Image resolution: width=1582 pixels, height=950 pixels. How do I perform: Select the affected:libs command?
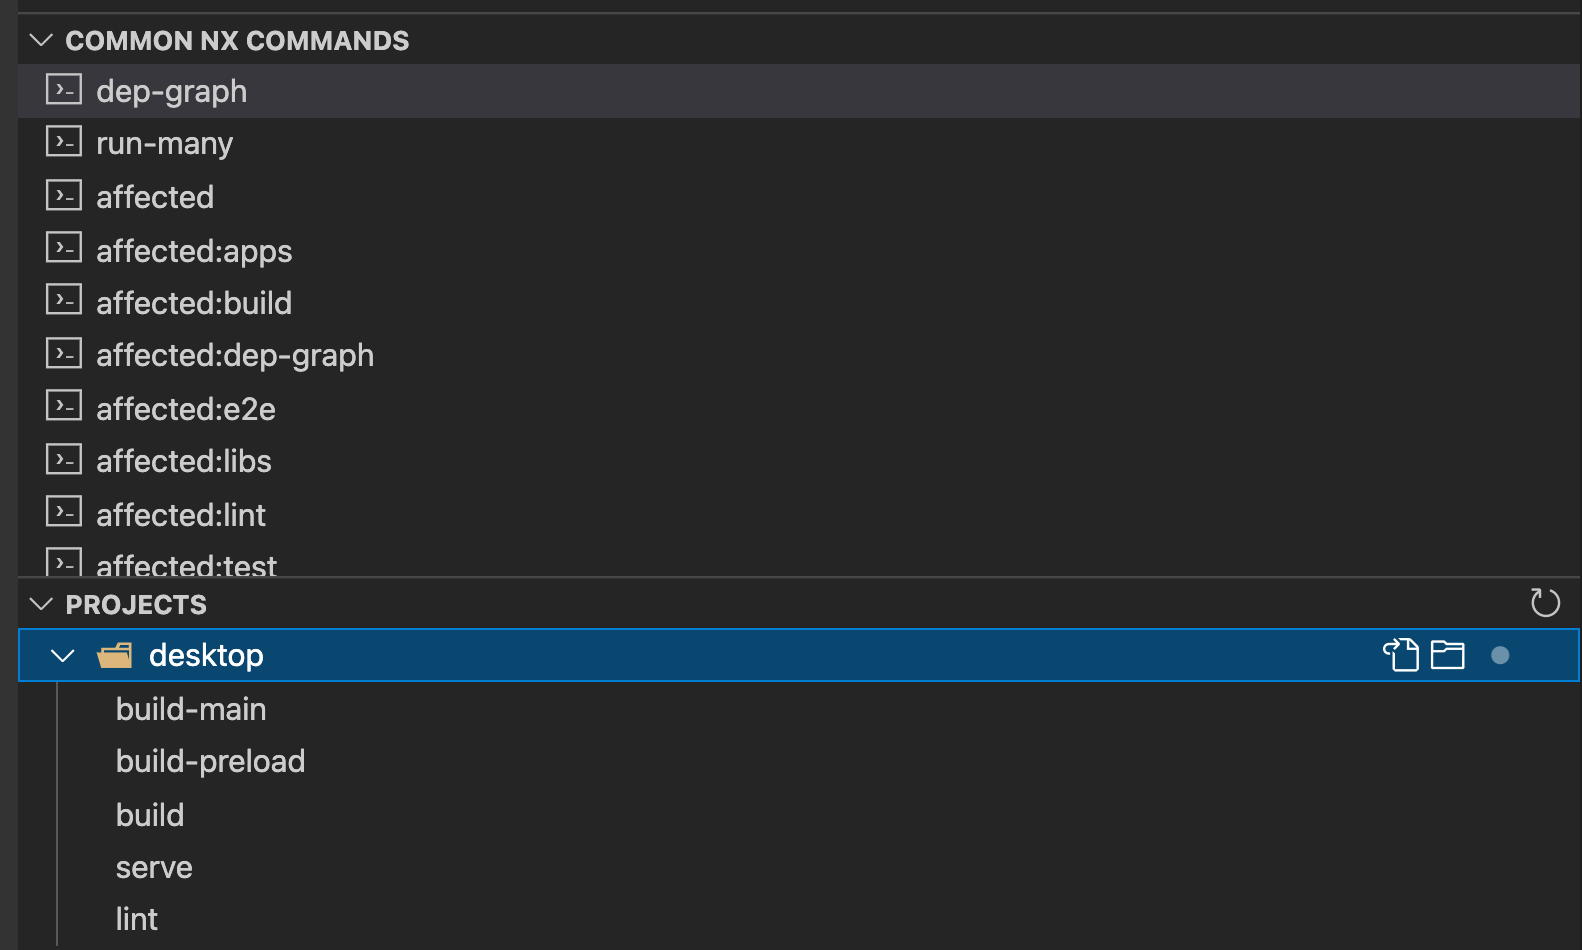184,461
